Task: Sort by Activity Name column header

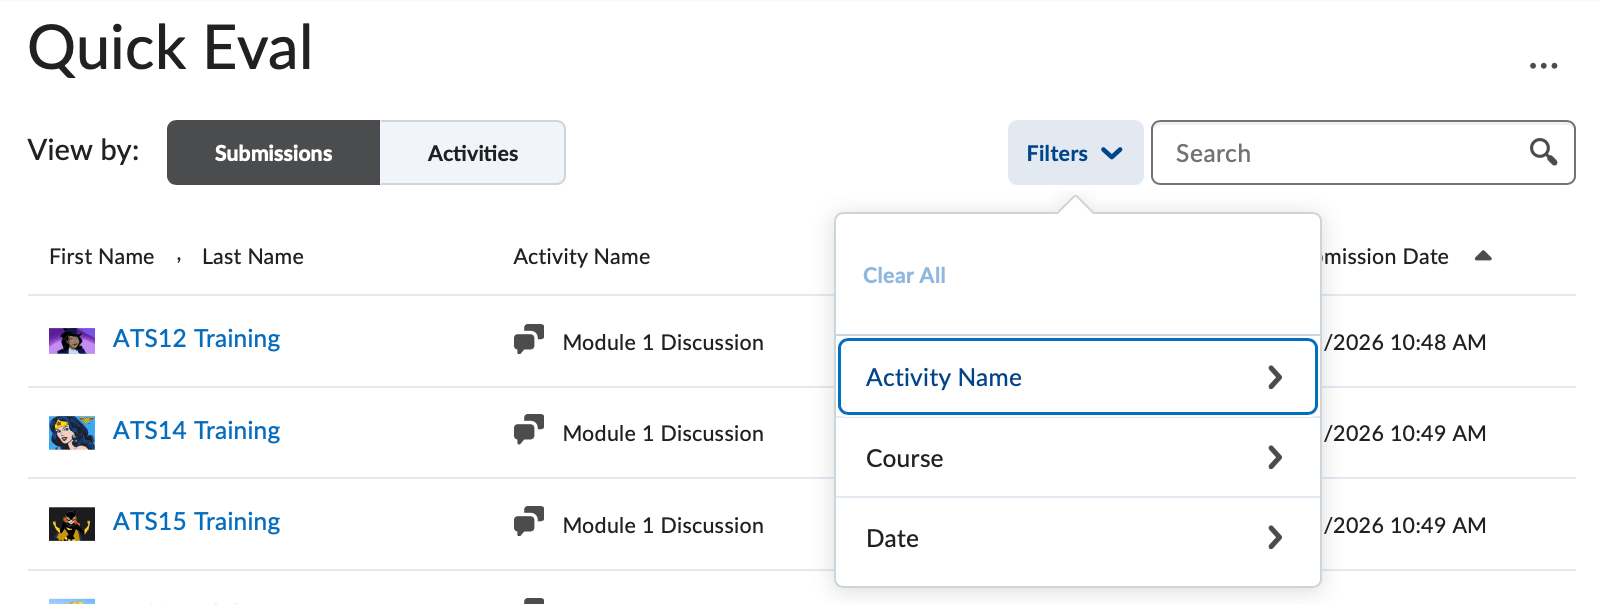Action: [582, 257]
